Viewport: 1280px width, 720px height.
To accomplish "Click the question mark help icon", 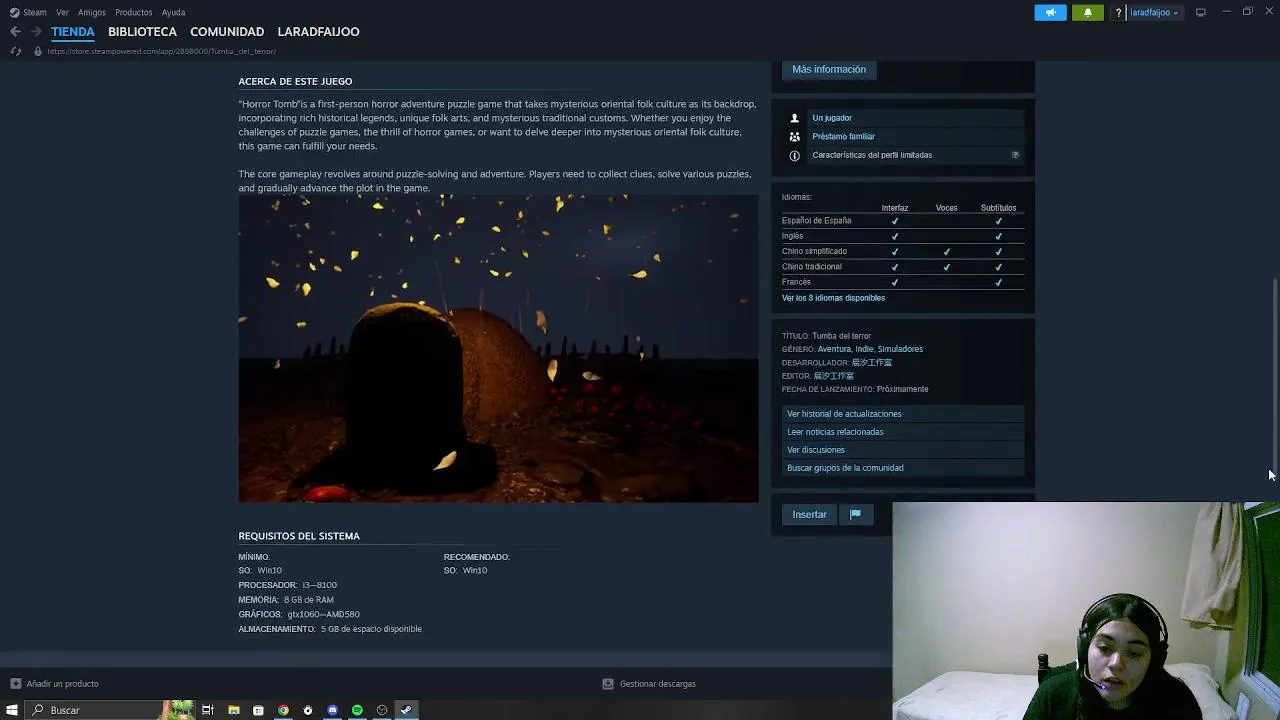I will (x=1118, y=13).
